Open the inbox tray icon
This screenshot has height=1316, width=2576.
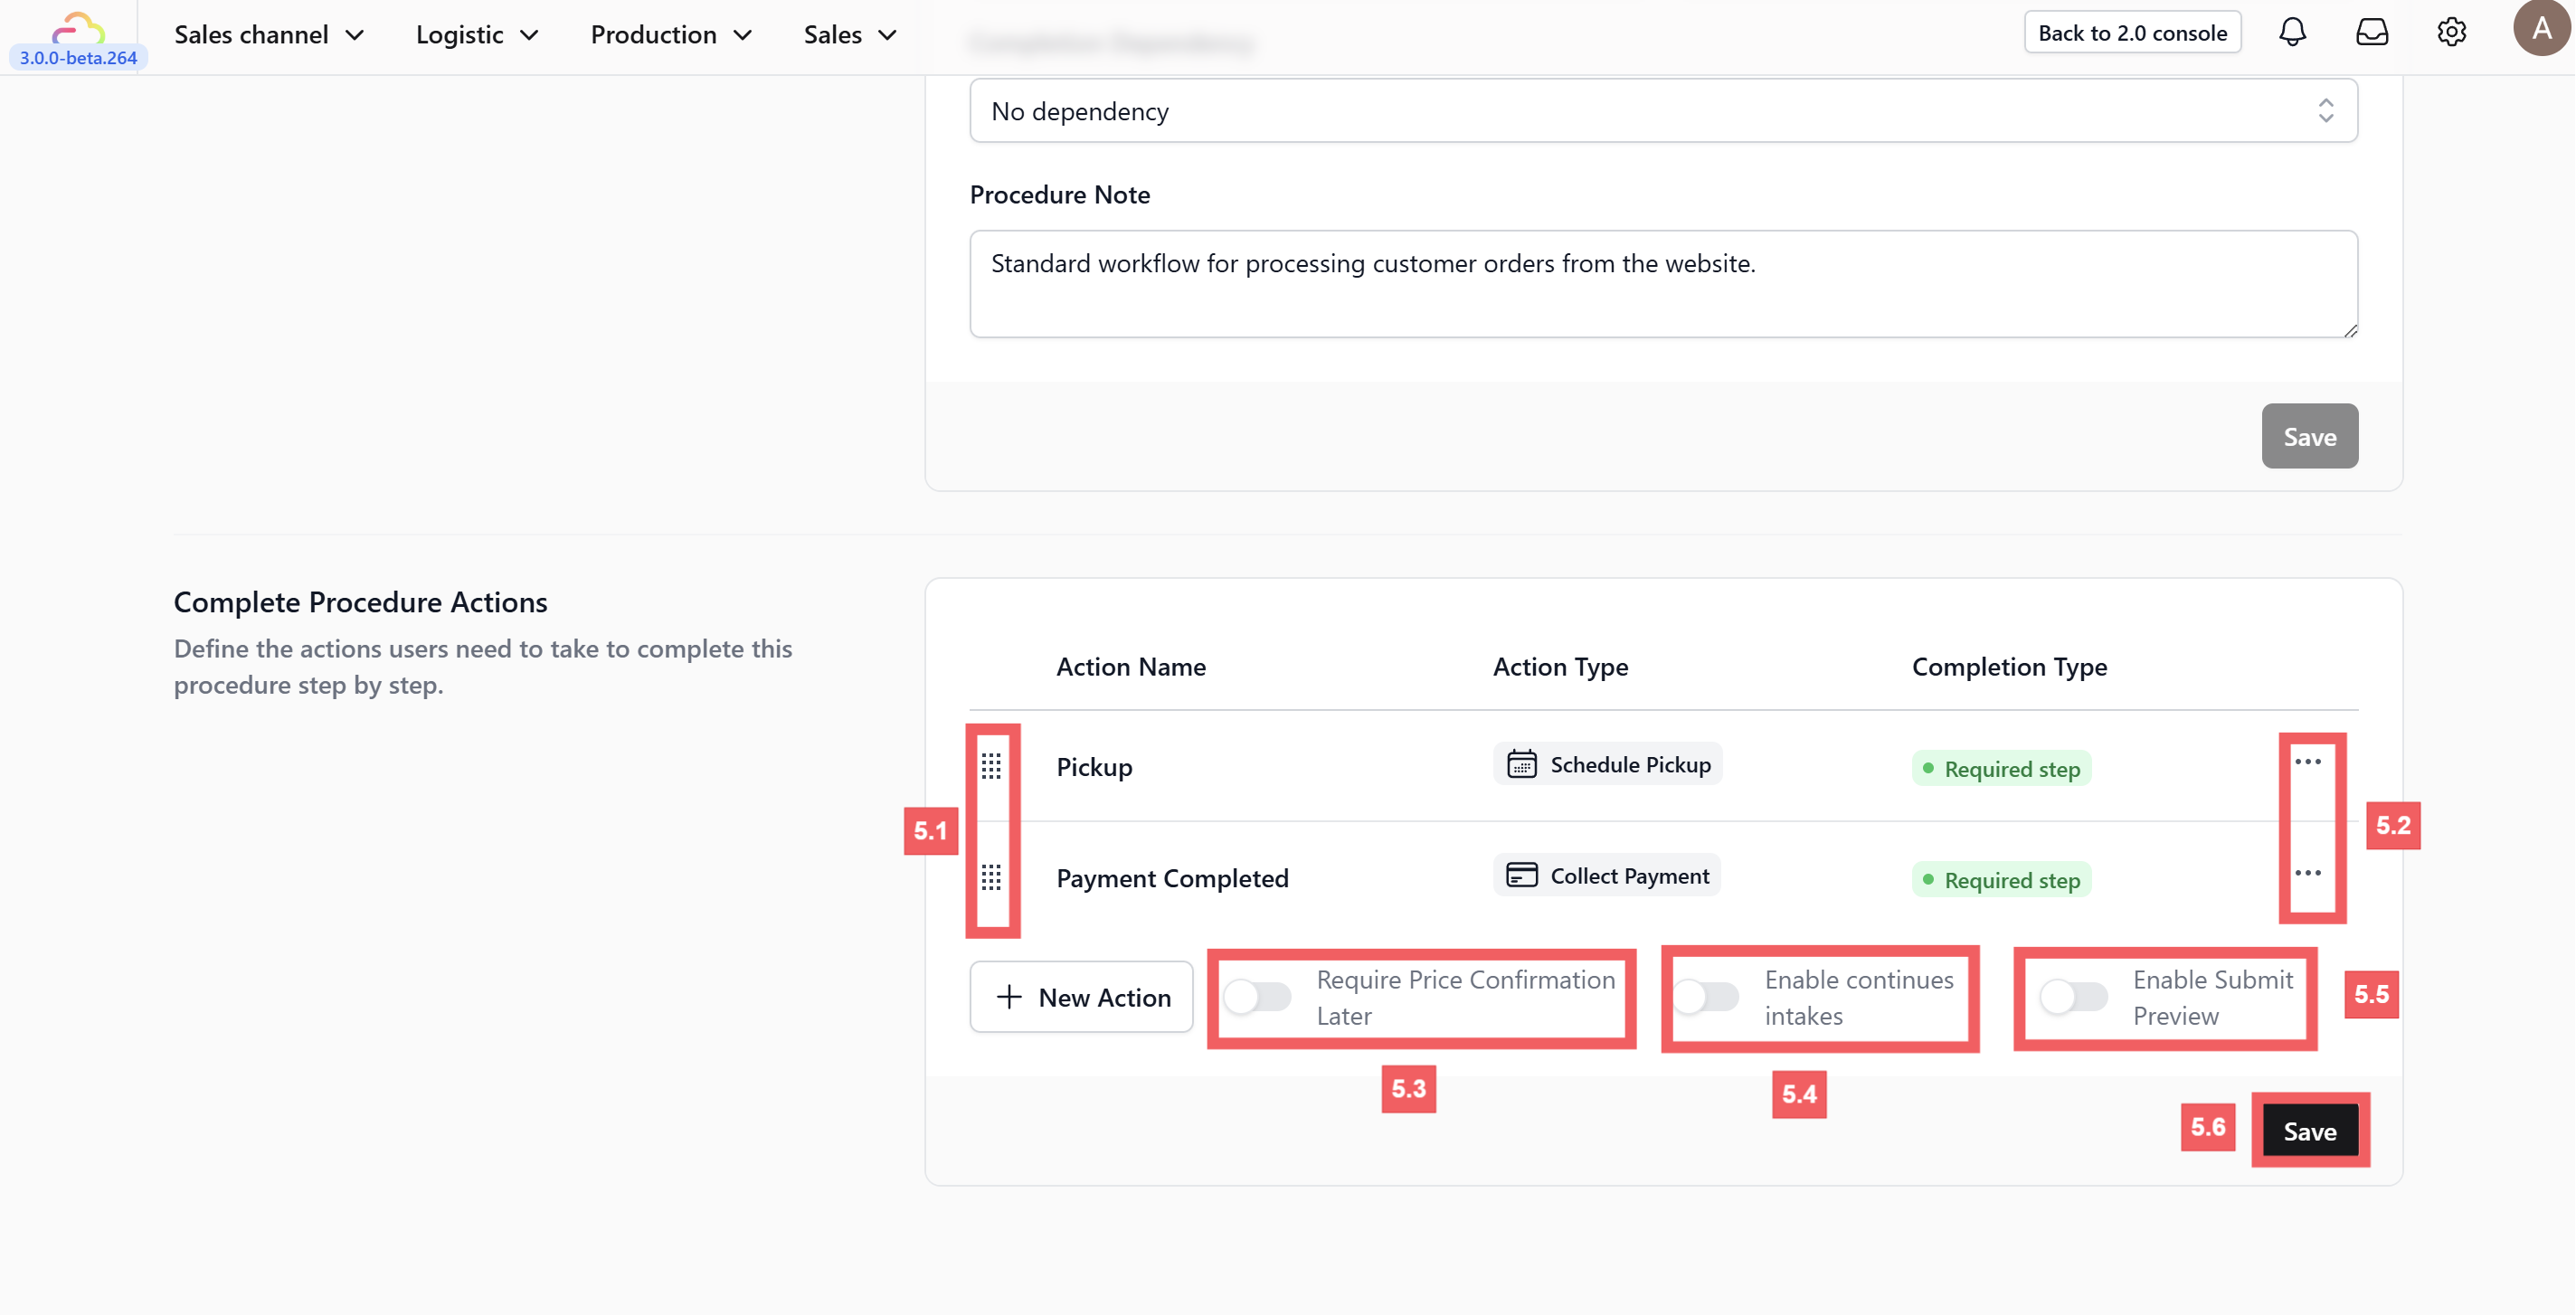2371,33
